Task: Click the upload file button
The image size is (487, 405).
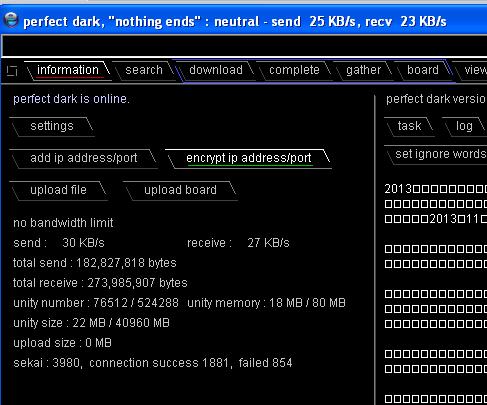Action: point(58,190)
